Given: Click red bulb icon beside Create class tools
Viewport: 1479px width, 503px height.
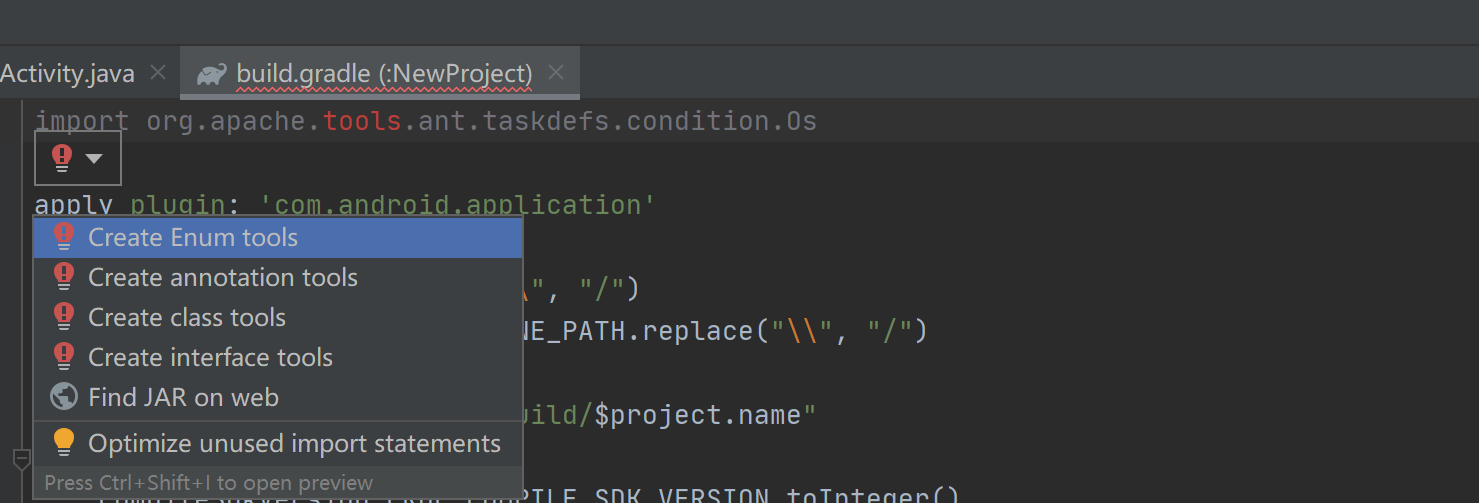Looking at the screenshot, I should point(64,317).
